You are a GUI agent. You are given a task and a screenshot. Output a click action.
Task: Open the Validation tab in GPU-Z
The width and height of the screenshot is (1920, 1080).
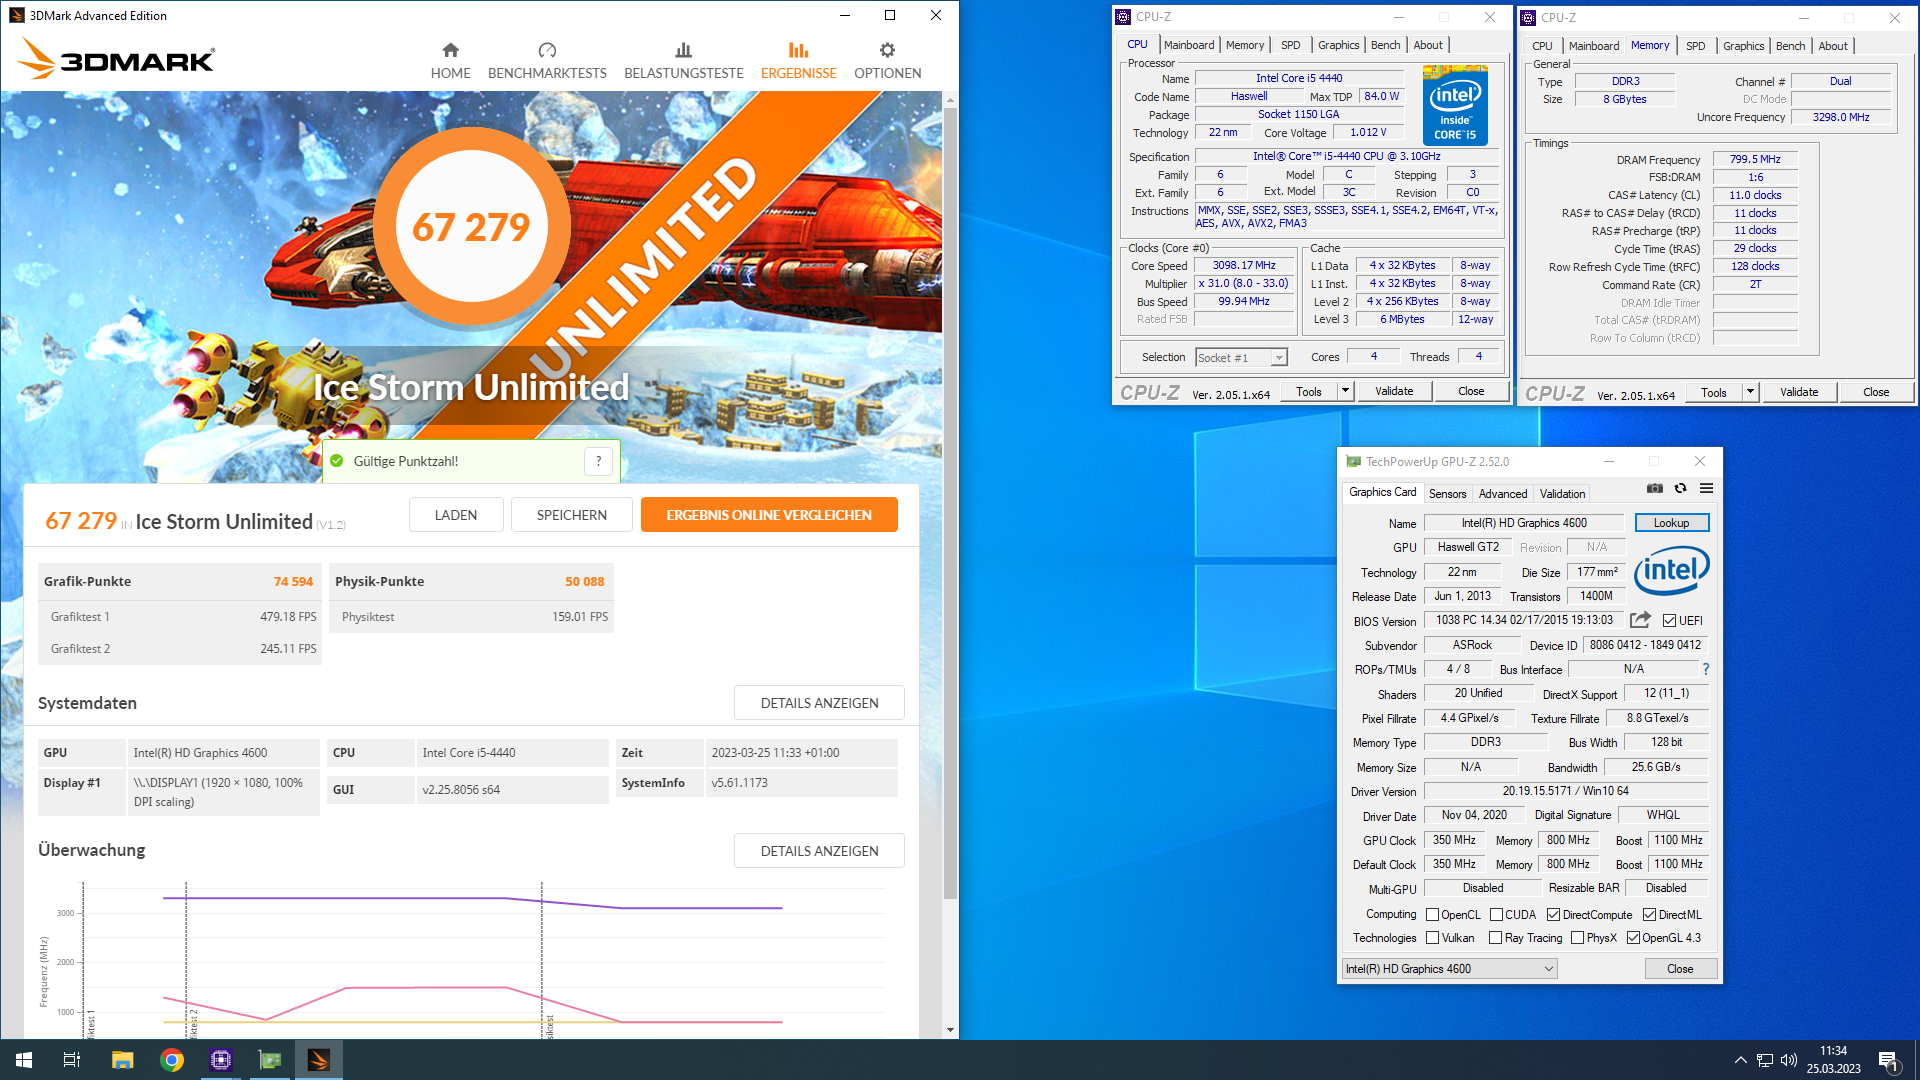pyautogui.click(x=1562, y=494)
